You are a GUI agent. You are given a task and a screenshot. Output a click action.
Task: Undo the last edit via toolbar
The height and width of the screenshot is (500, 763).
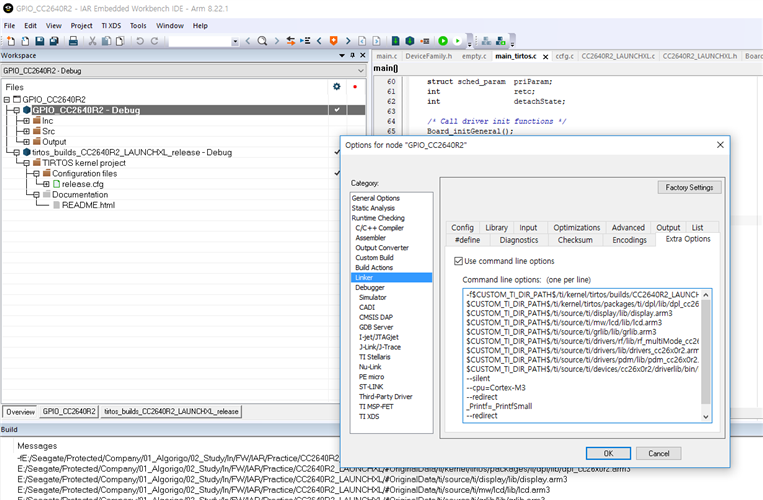[140, 41]
